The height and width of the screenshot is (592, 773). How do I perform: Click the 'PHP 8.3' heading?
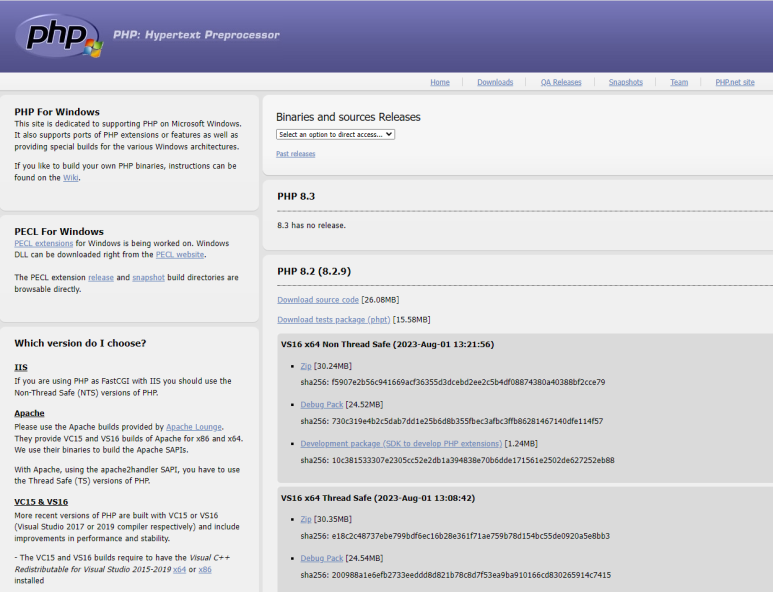tap(296, 196)
